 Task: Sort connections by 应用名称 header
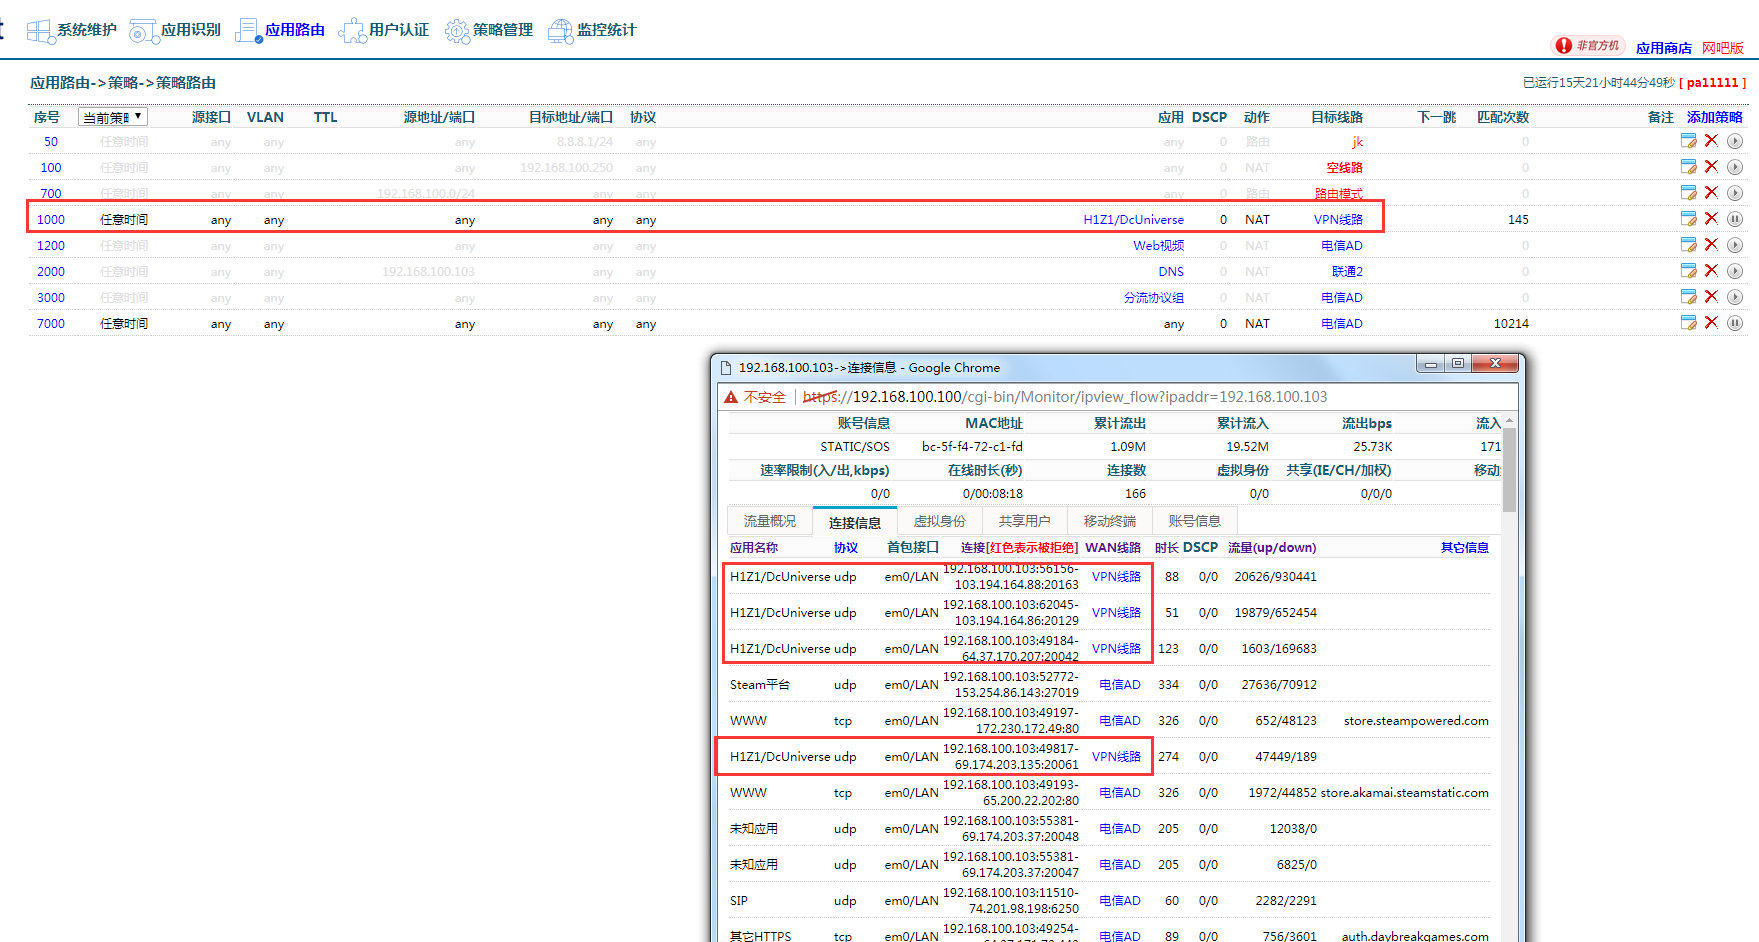[x=754, y=548]
